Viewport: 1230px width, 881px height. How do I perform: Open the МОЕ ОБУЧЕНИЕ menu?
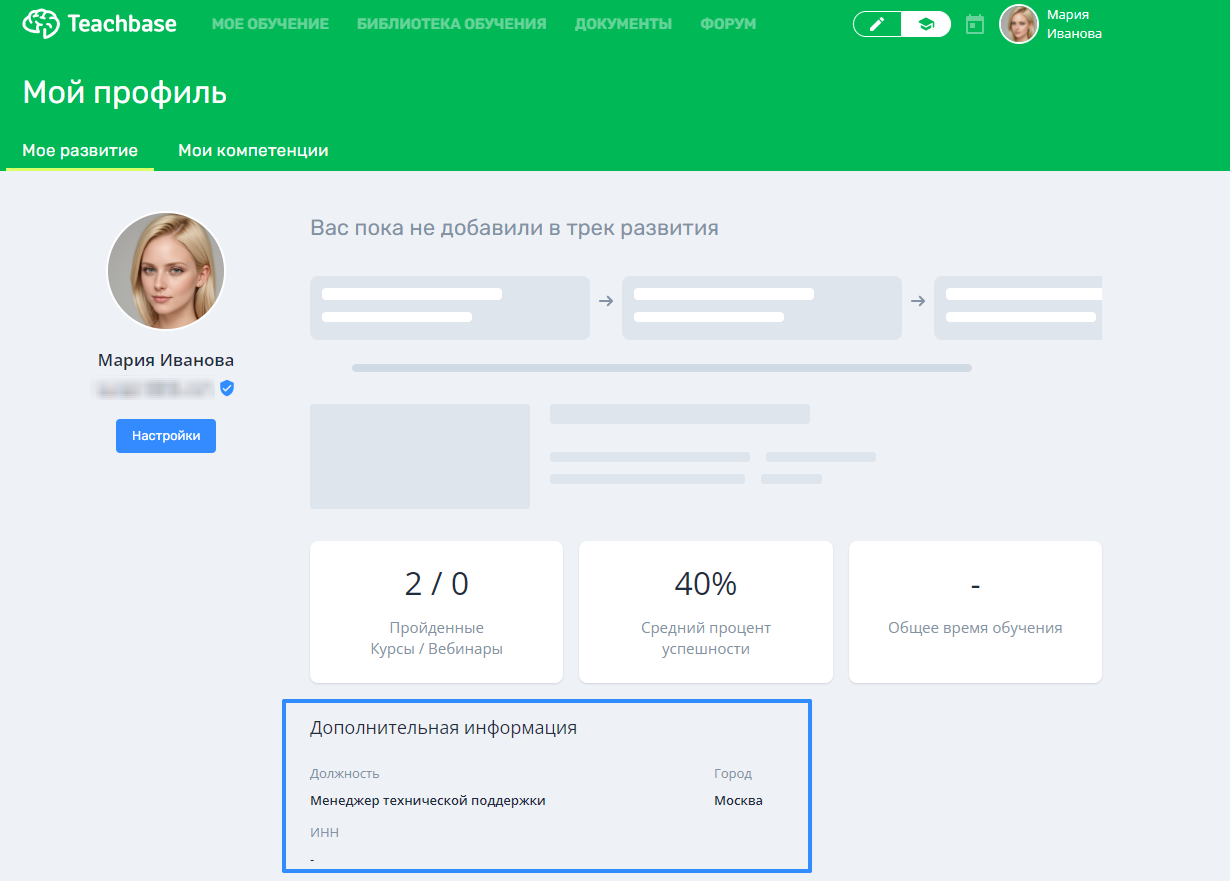click(x=270, y=24)
